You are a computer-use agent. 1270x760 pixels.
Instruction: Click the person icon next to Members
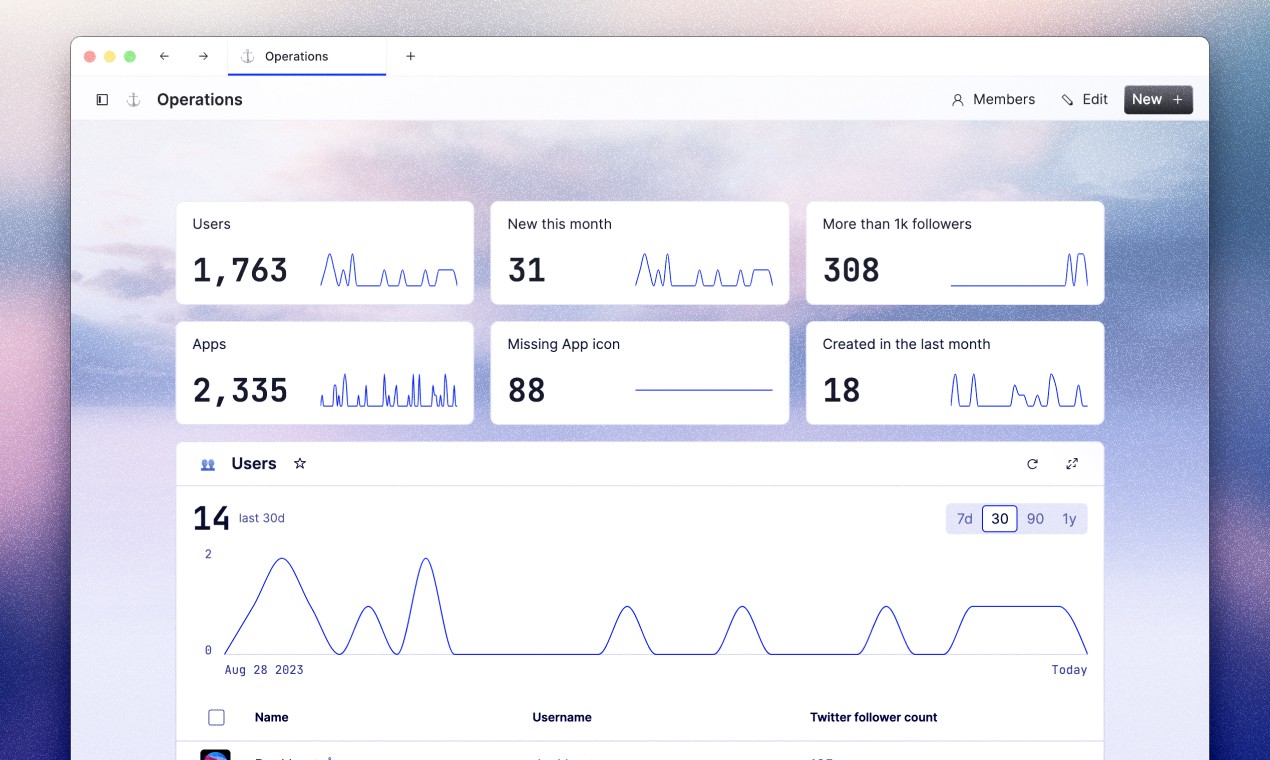point(957,100)
